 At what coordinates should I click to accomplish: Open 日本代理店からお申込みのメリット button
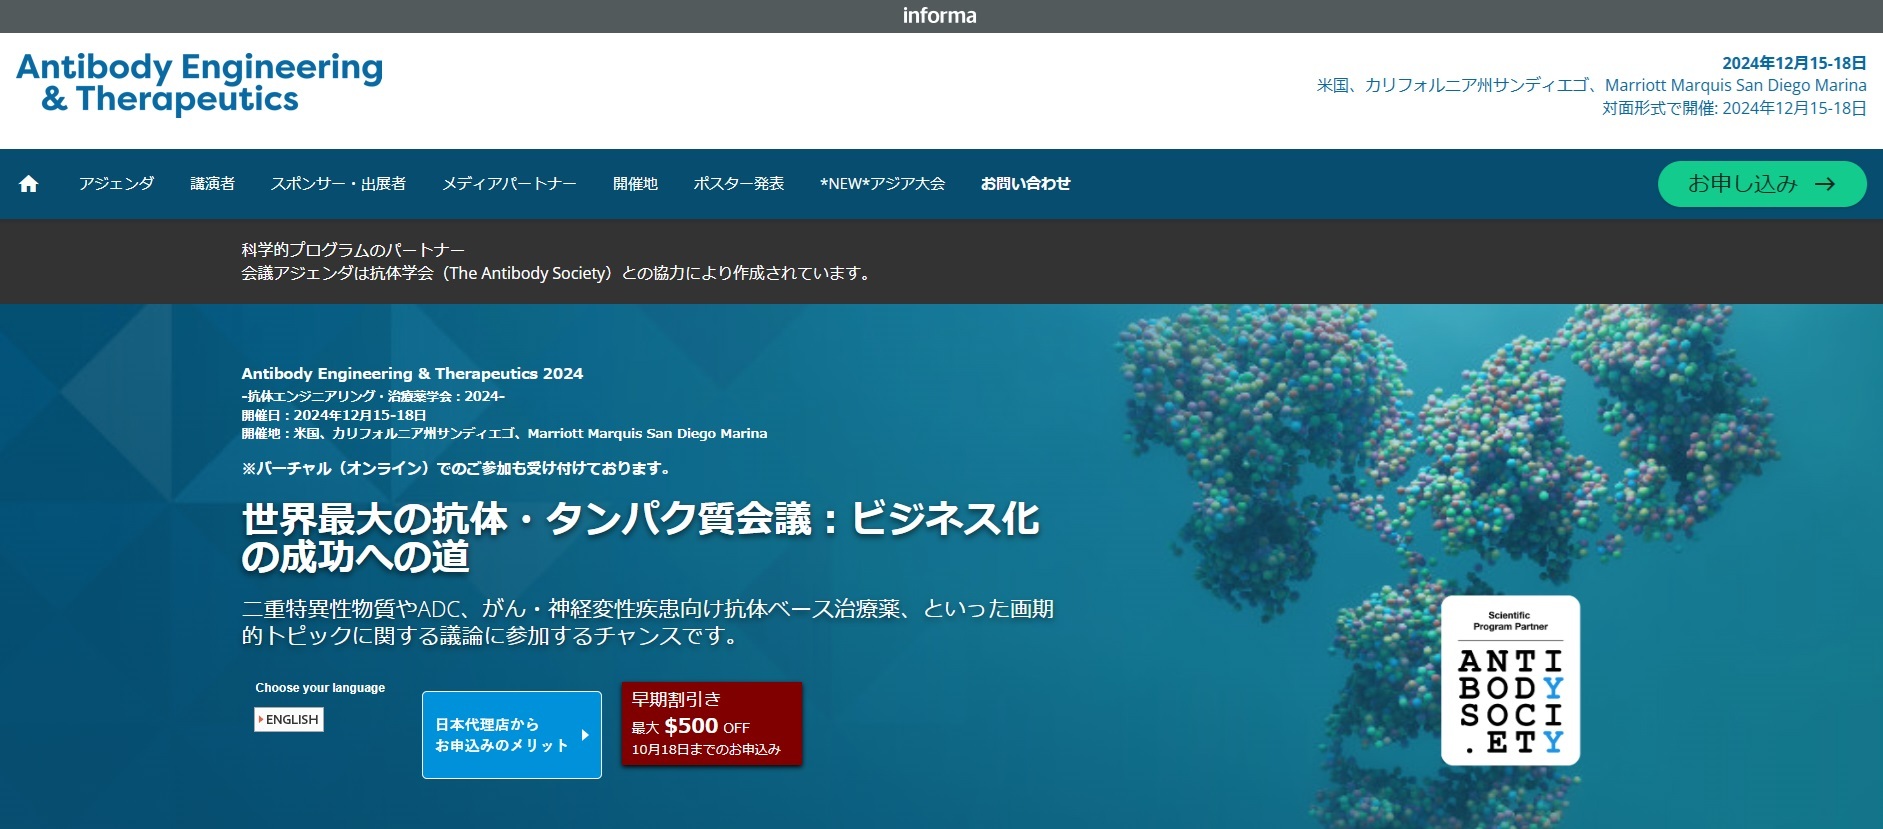point(512,735)
